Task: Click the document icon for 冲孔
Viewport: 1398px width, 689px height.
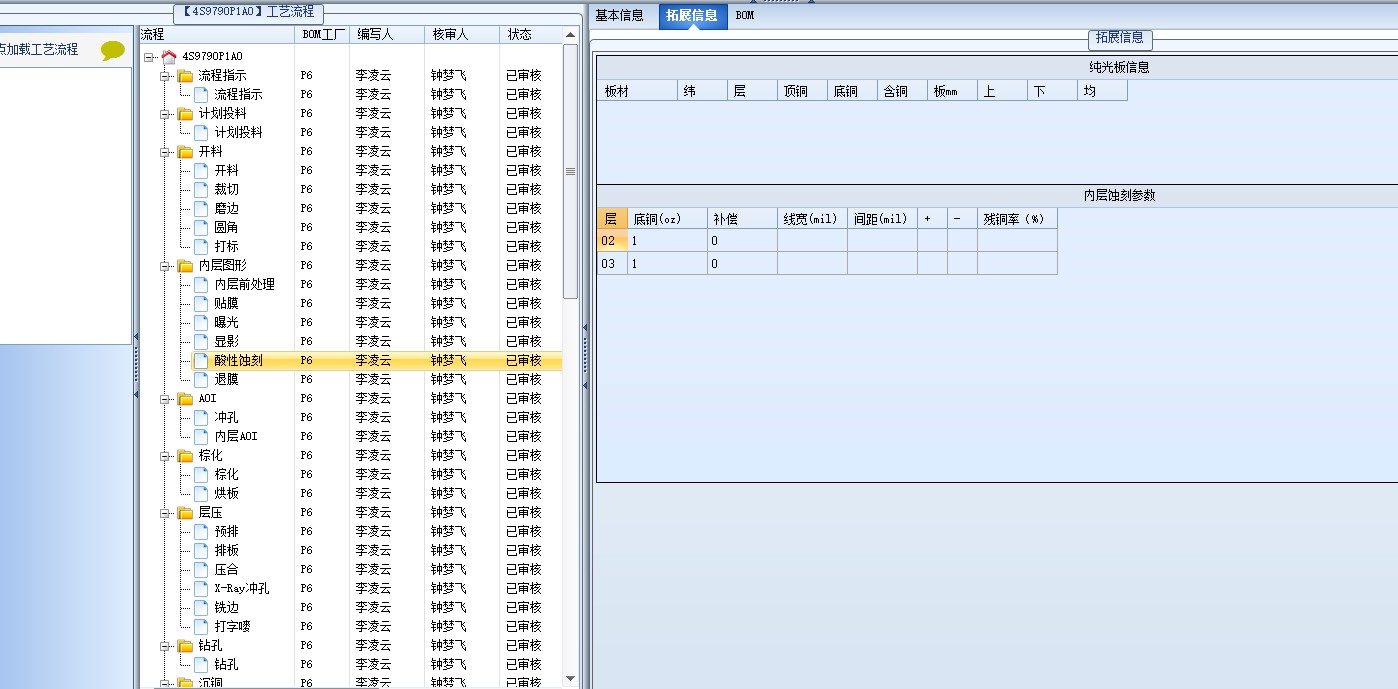Action: point(201,417)
